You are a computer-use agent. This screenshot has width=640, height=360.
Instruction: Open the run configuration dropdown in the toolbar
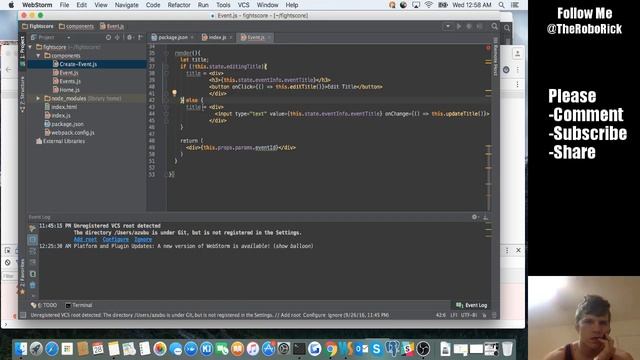(448, 26)
